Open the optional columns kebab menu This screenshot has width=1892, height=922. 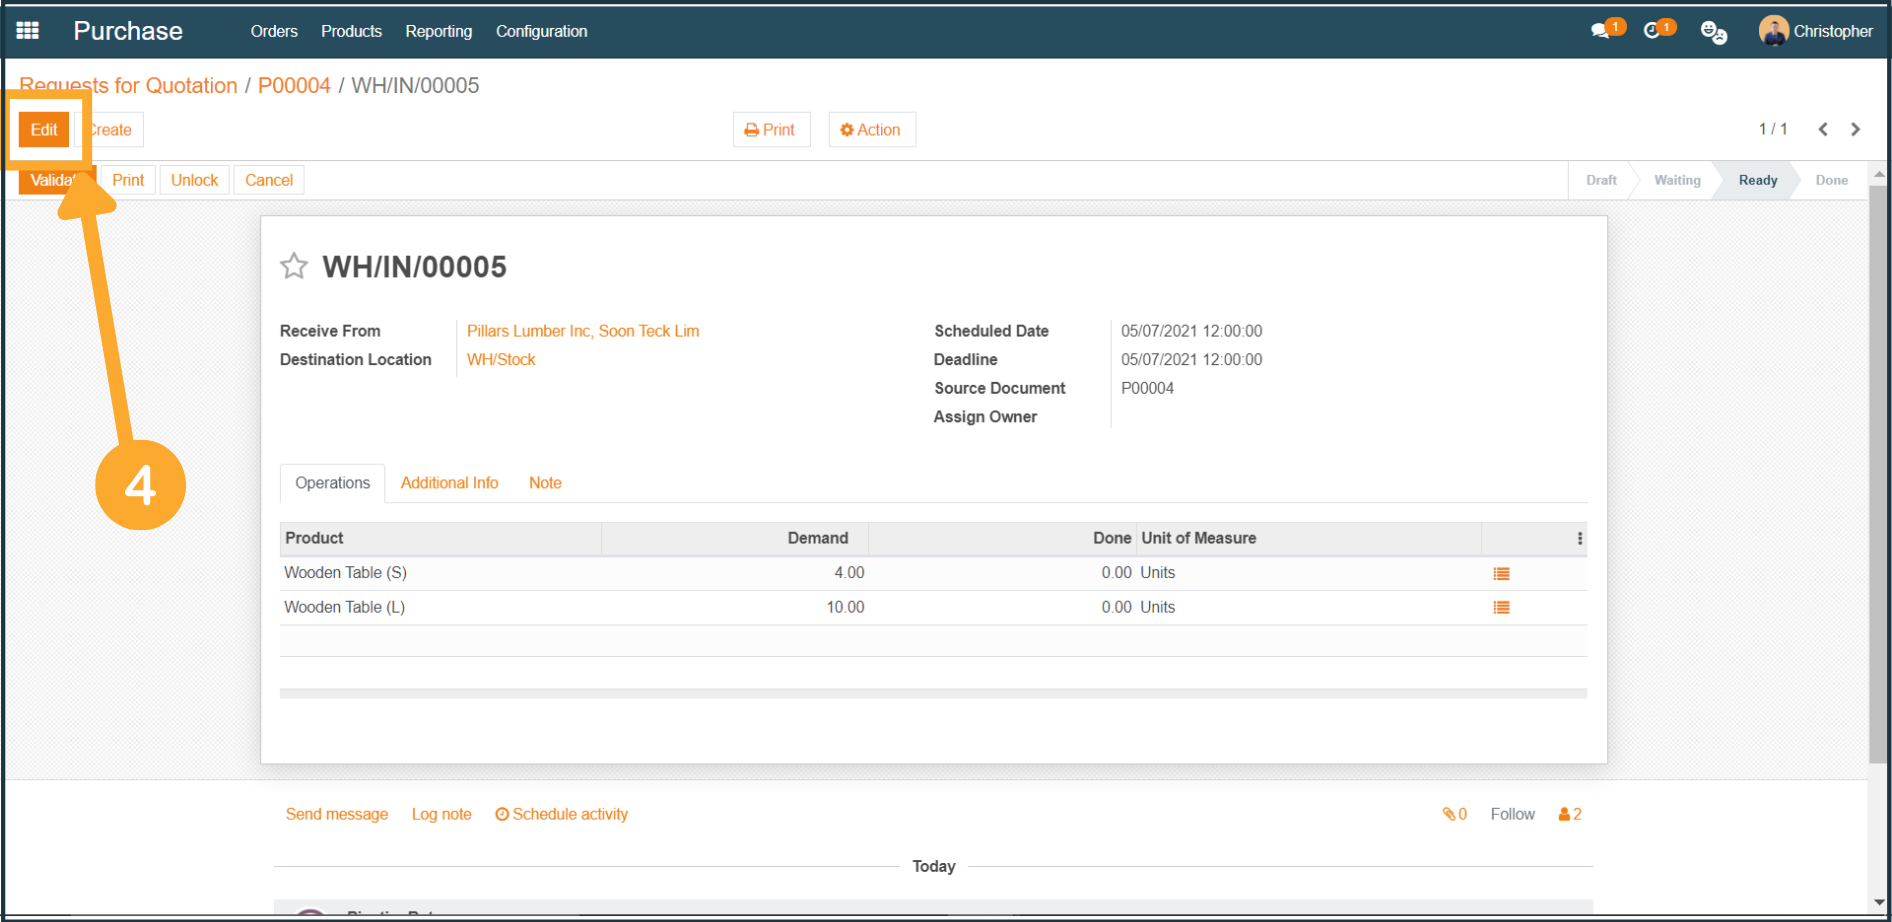coord(1580,538)
